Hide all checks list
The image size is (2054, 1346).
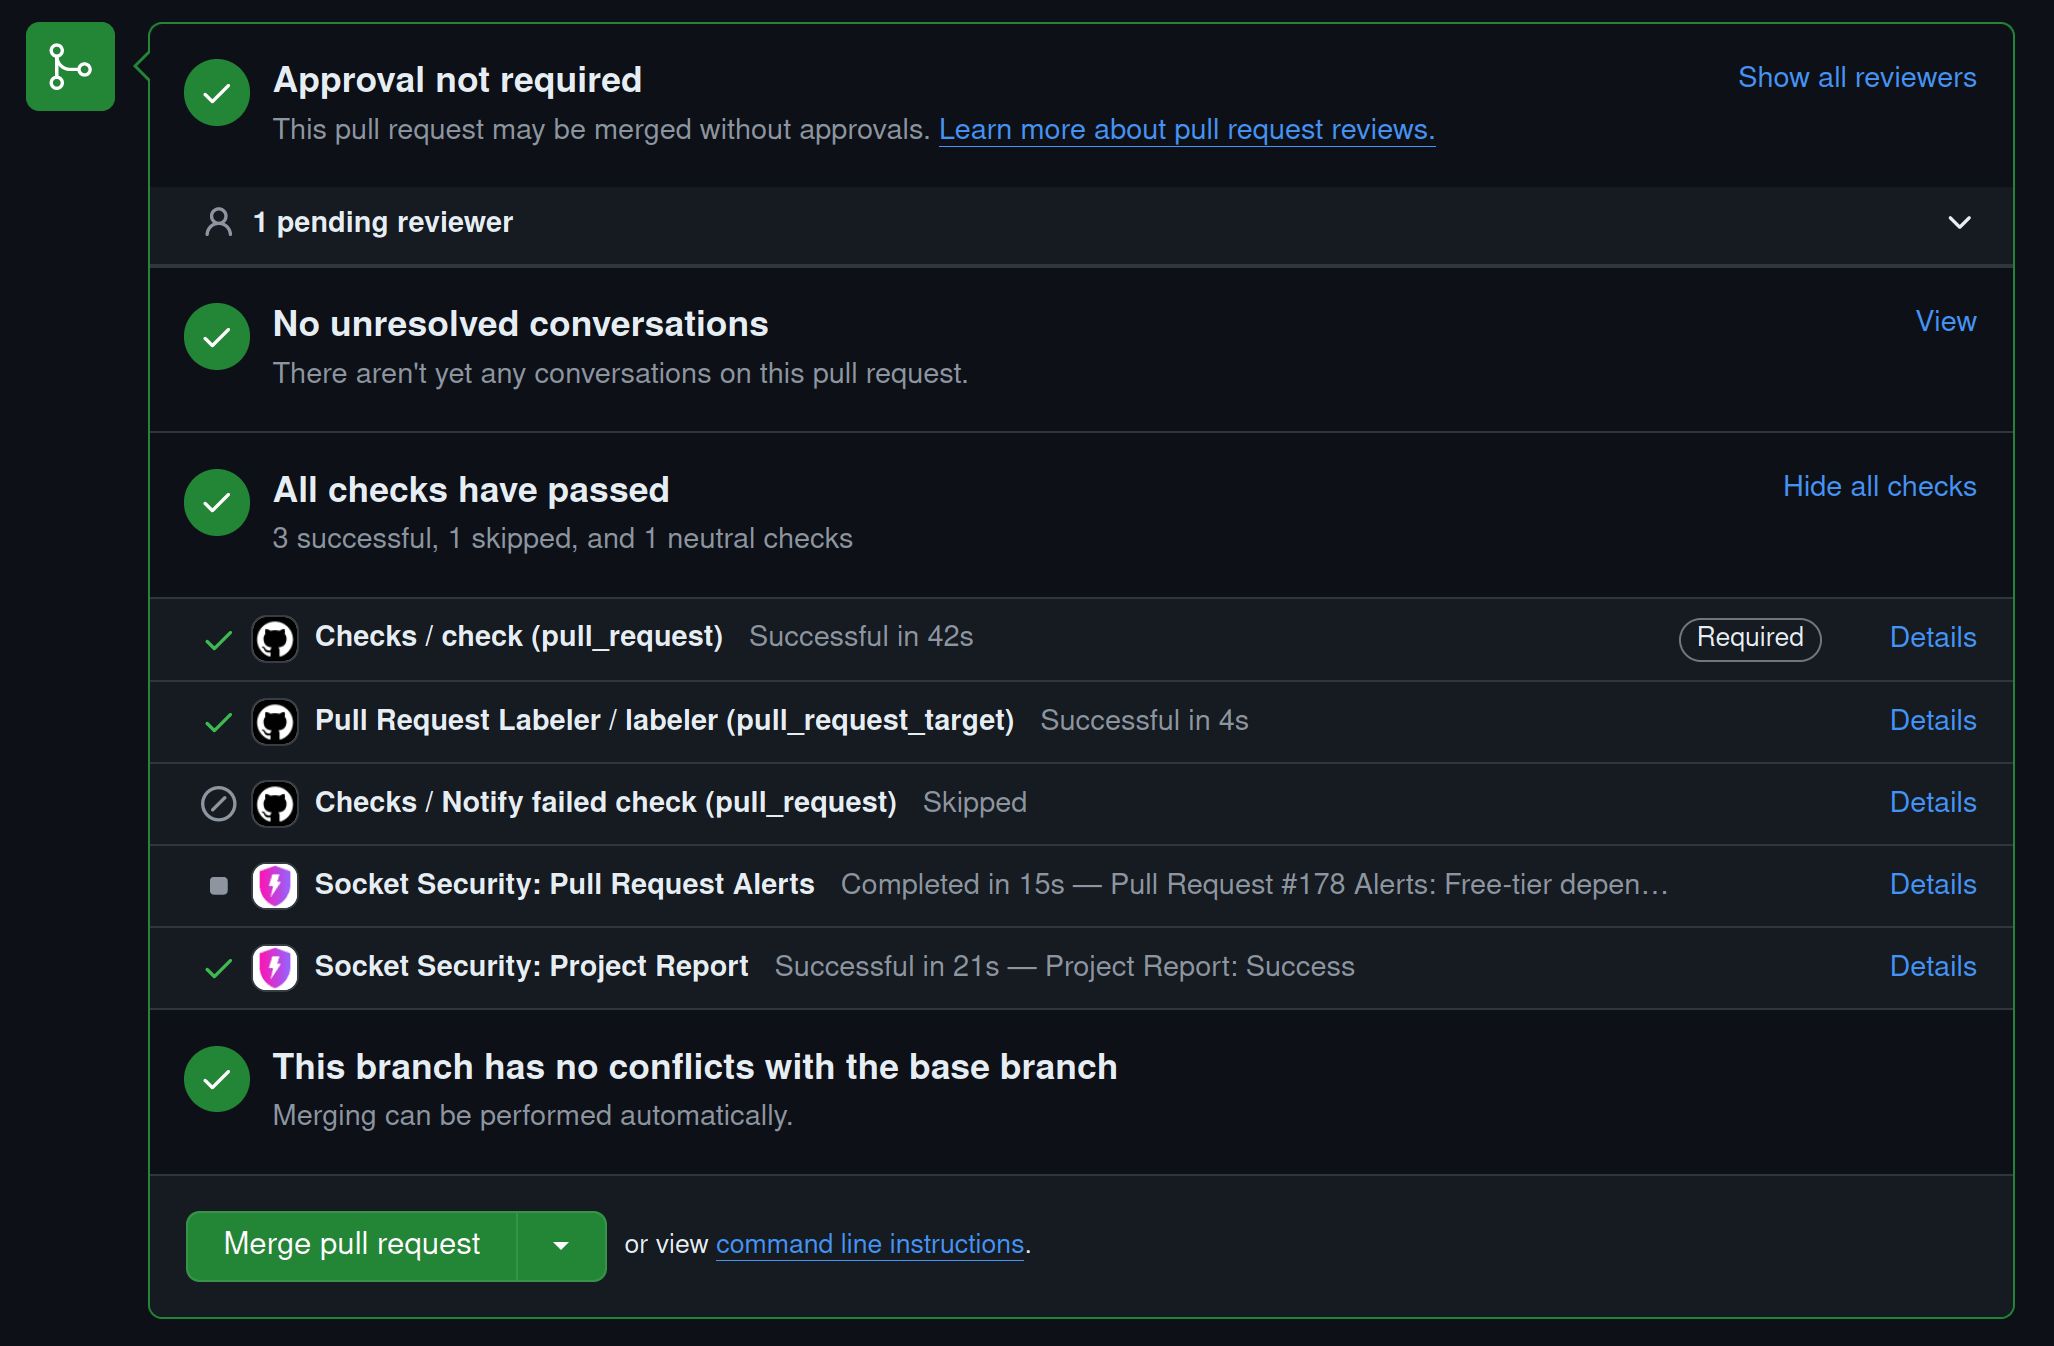(1879, 487)
